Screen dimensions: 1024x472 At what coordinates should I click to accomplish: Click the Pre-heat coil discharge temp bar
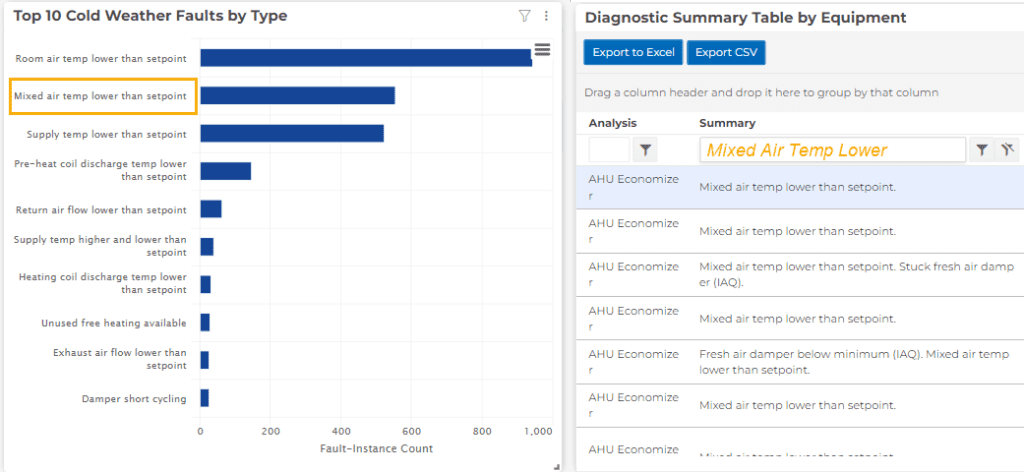coord(225,171)
